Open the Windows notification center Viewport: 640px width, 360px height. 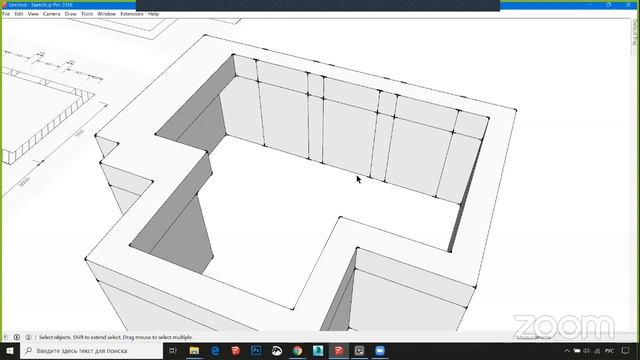(x=626, y=351)
